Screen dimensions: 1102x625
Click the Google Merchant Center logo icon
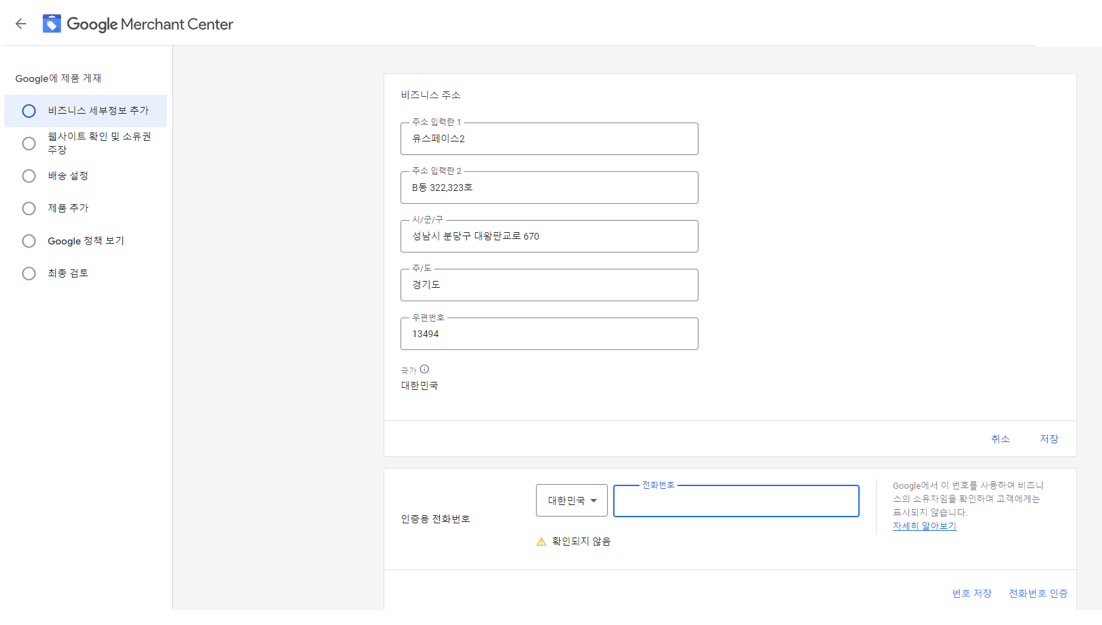point(52,24)
